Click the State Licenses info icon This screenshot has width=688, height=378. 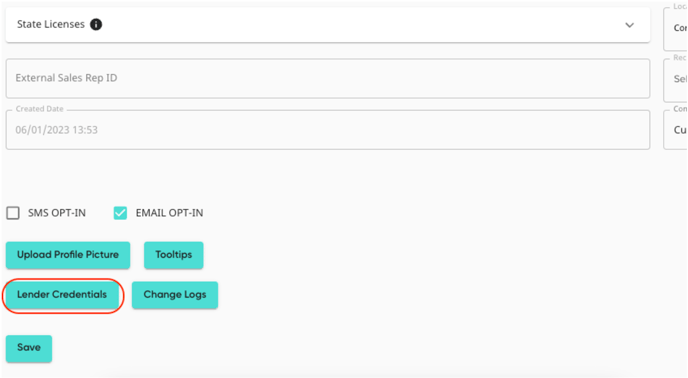[96, 25]
